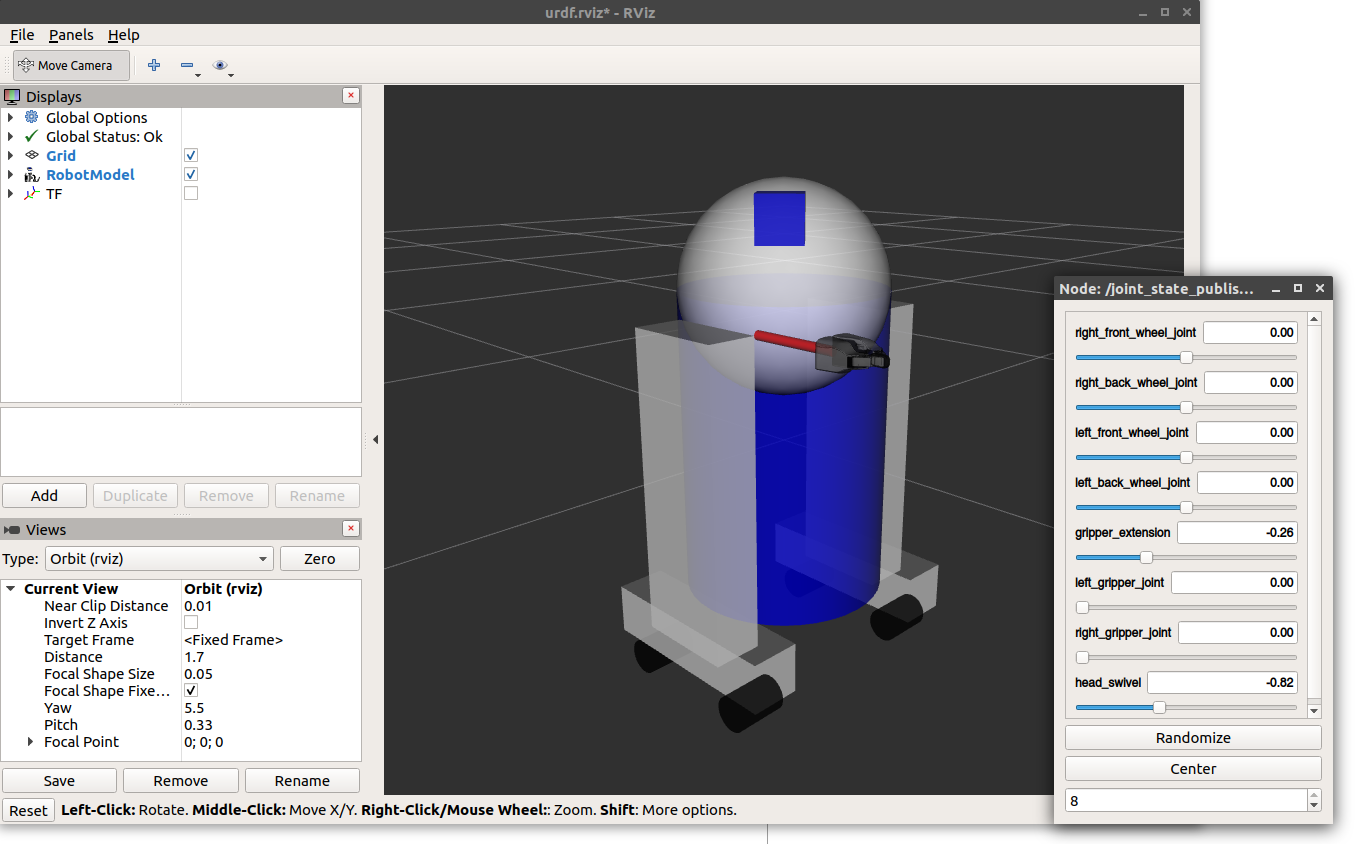Click the head_swivel slider handle

coord(1159,707)
